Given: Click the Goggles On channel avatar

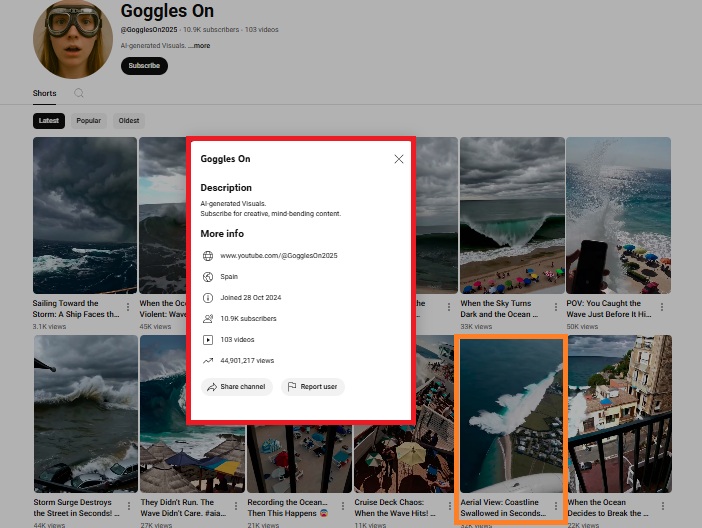Looking at the screenshot, I should point(72,40).
